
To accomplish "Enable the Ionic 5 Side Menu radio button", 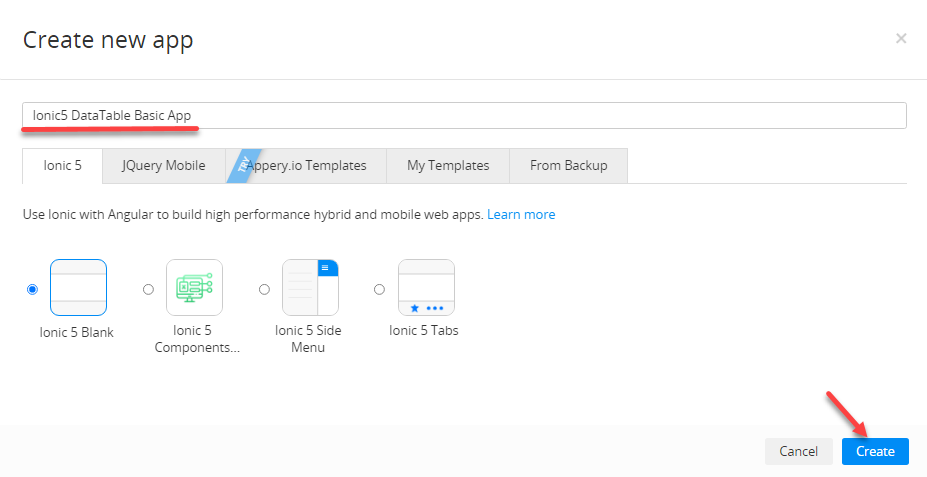I will pyautogui.click(x=264, y=289).
